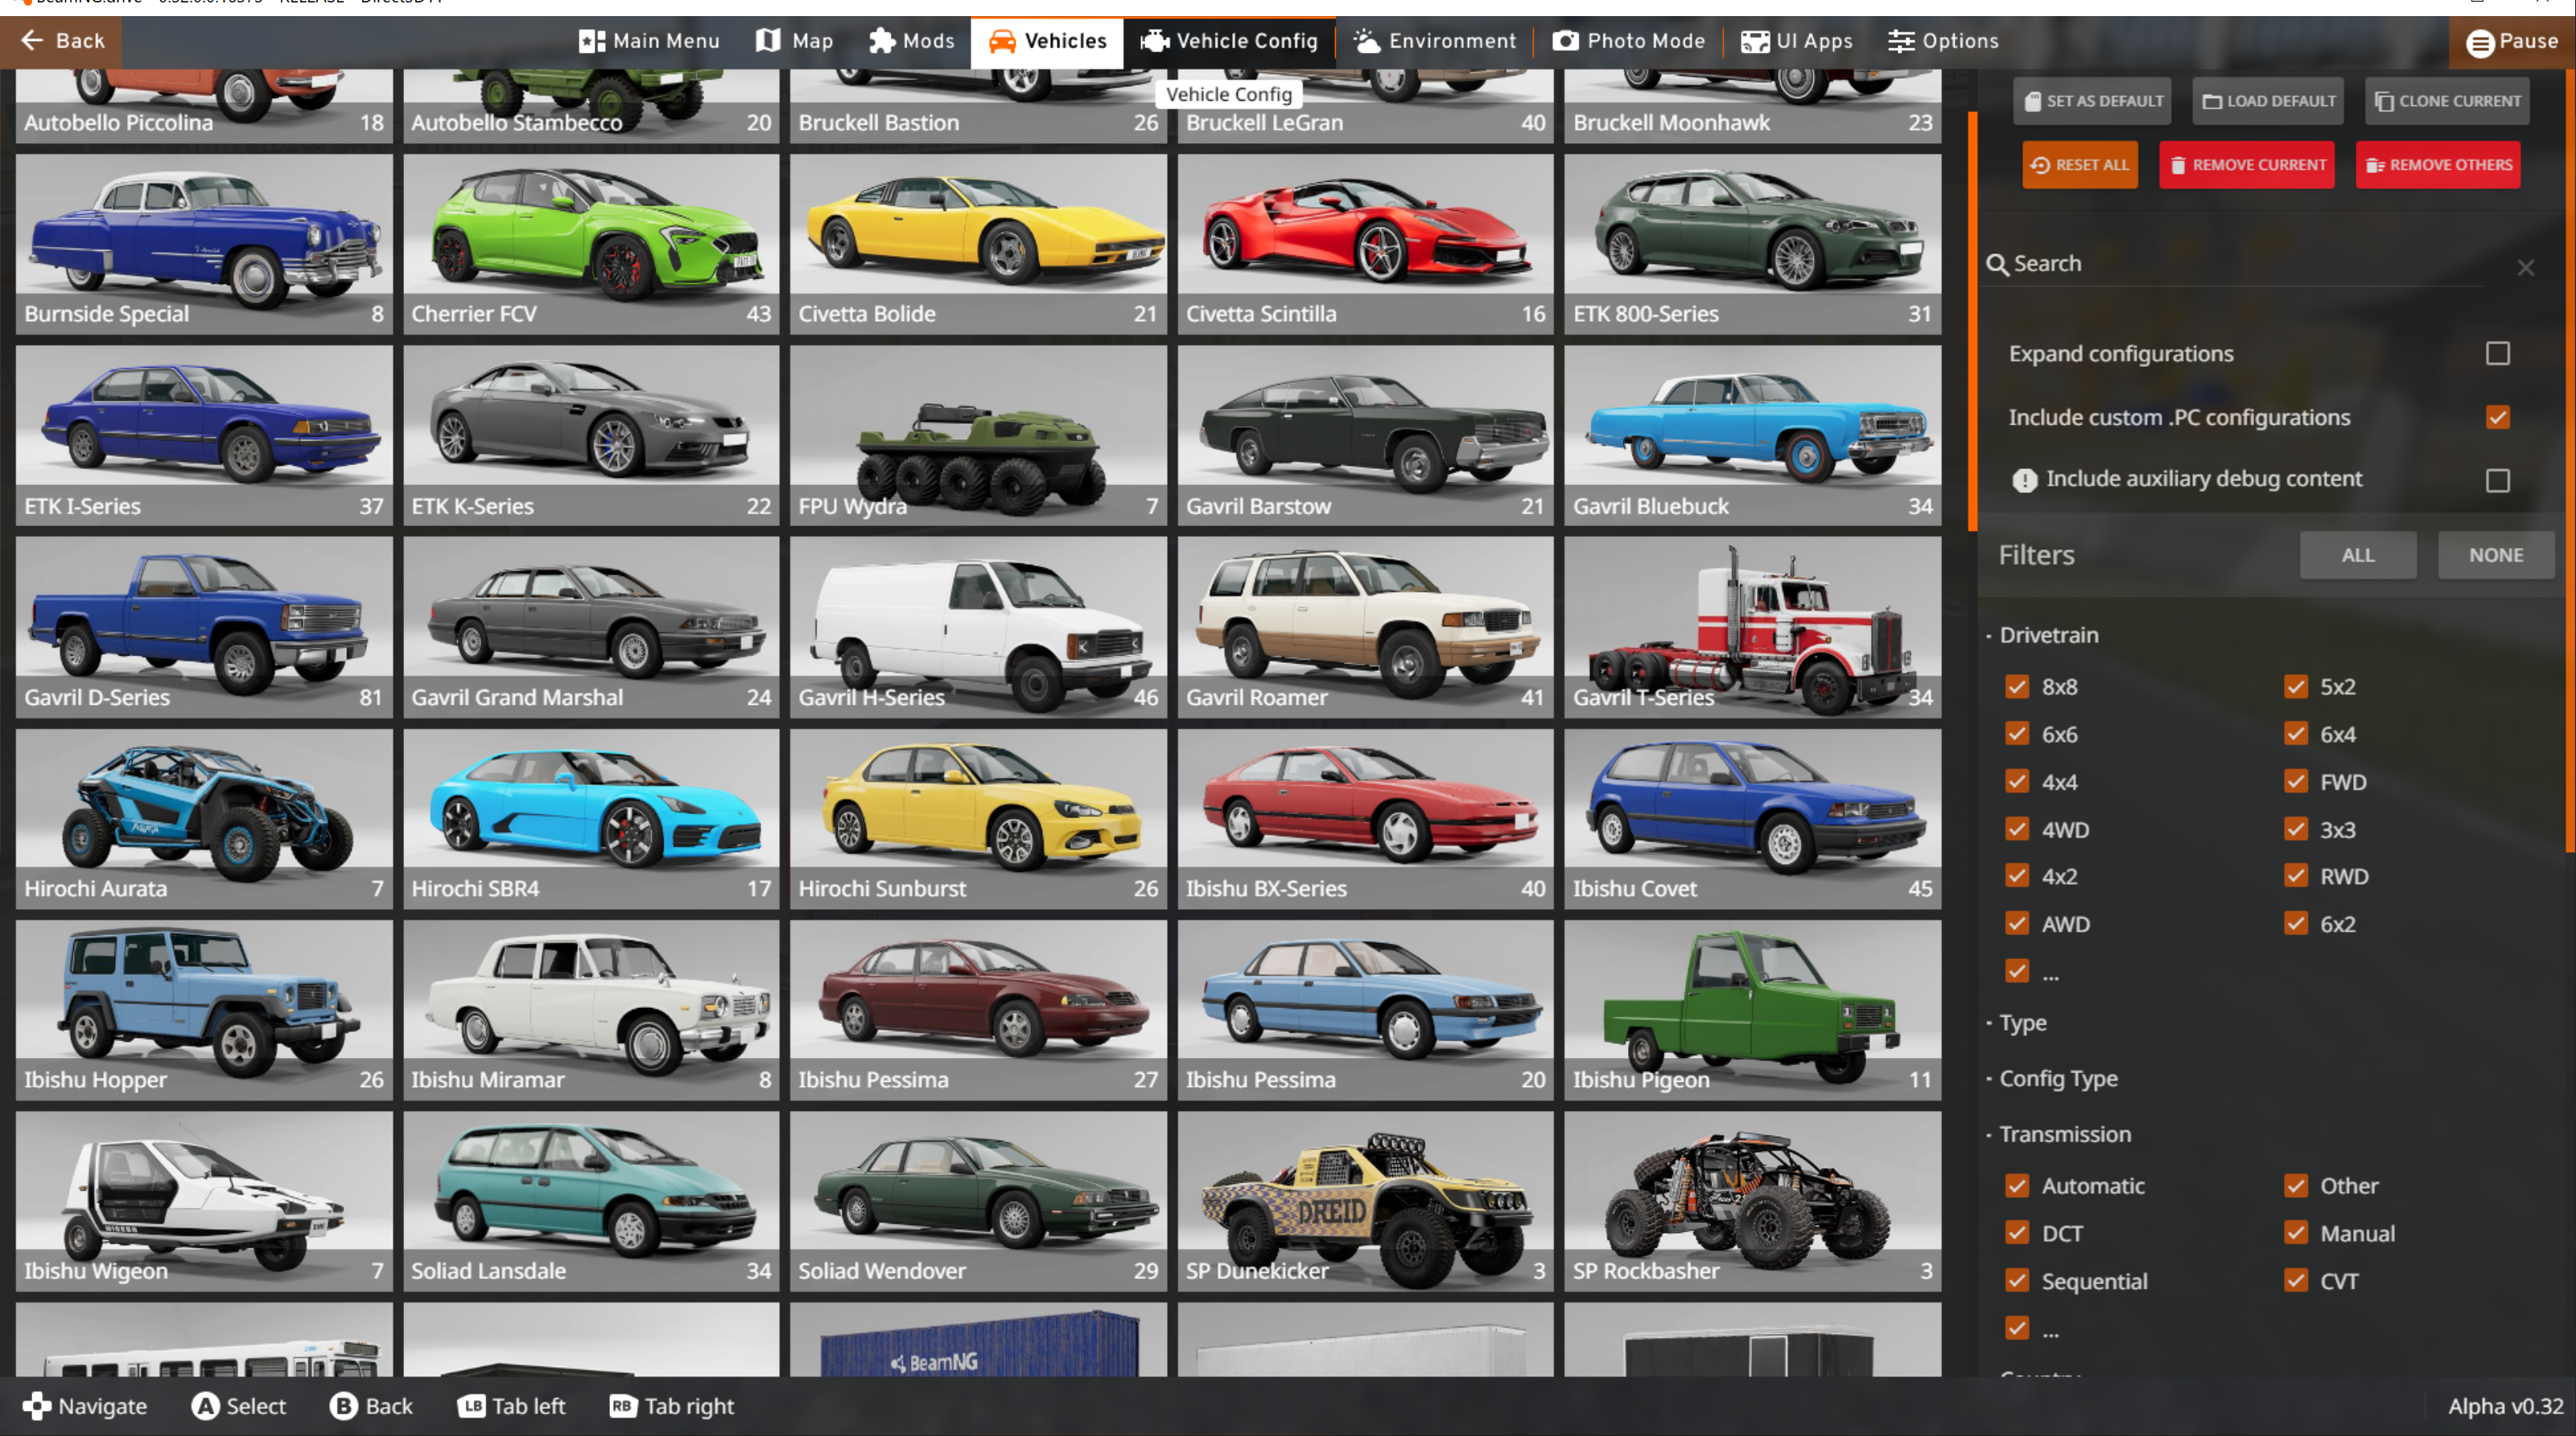The width and height of the screenshot is (2576, 1436).
Task: Open the Options menu
Action: point(1943,41)
